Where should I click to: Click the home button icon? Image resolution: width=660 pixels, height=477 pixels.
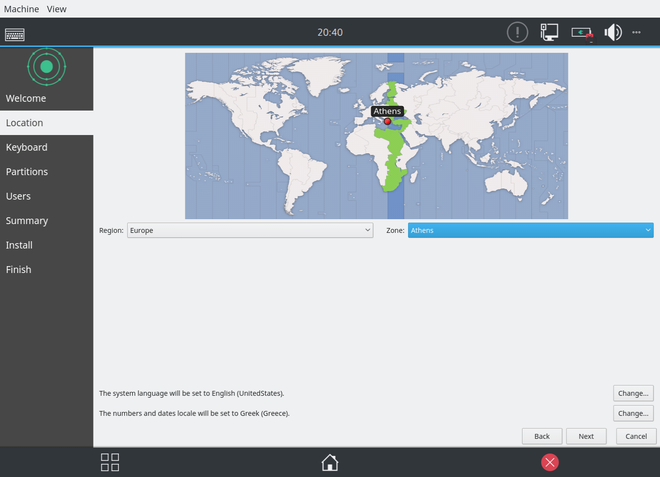329,462
